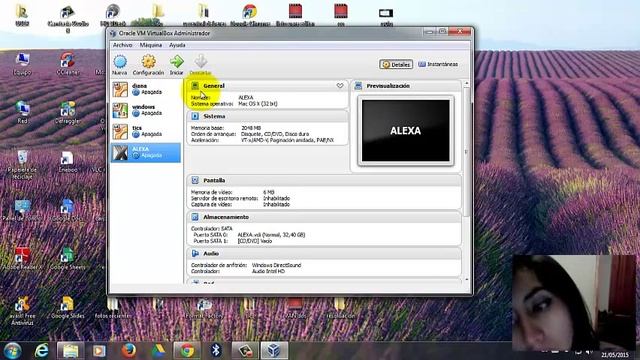The image size is (640, 360).
Task: Click the ALEXA preview thumbnail
Action: tap(406, 131)
